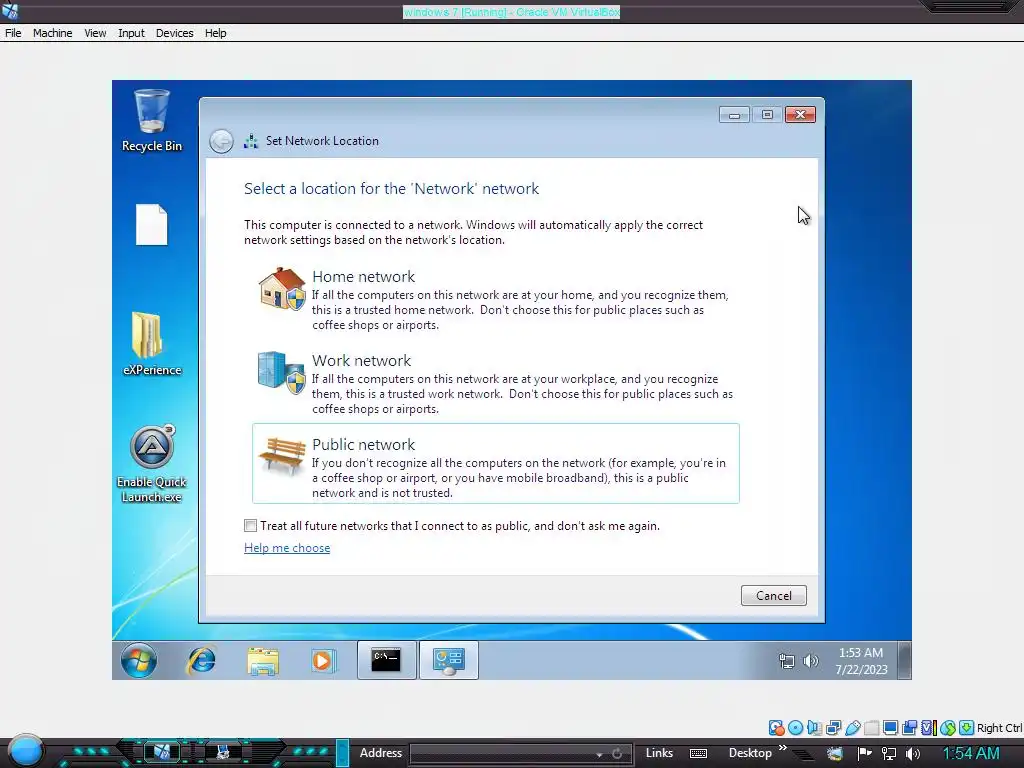Viewport: 1024px width, 768px height.
Task: Open the host Start orb button
Action: click(25, 751)
